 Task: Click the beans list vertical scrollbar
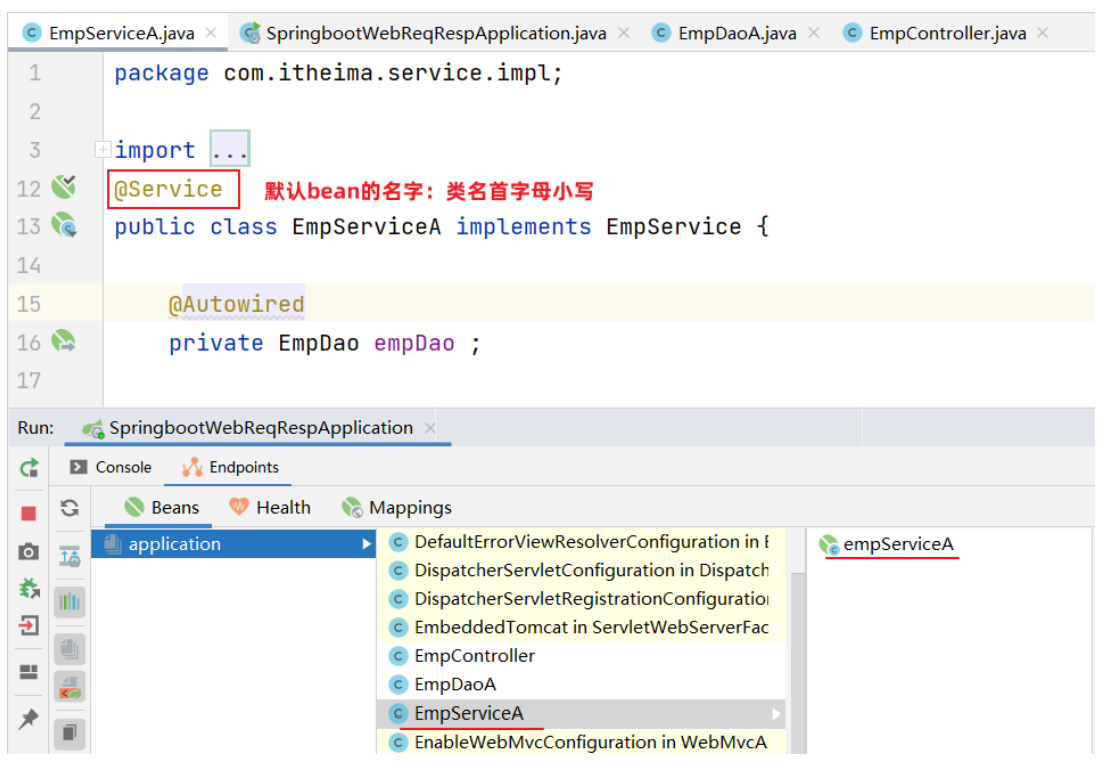tap(798, 661)
